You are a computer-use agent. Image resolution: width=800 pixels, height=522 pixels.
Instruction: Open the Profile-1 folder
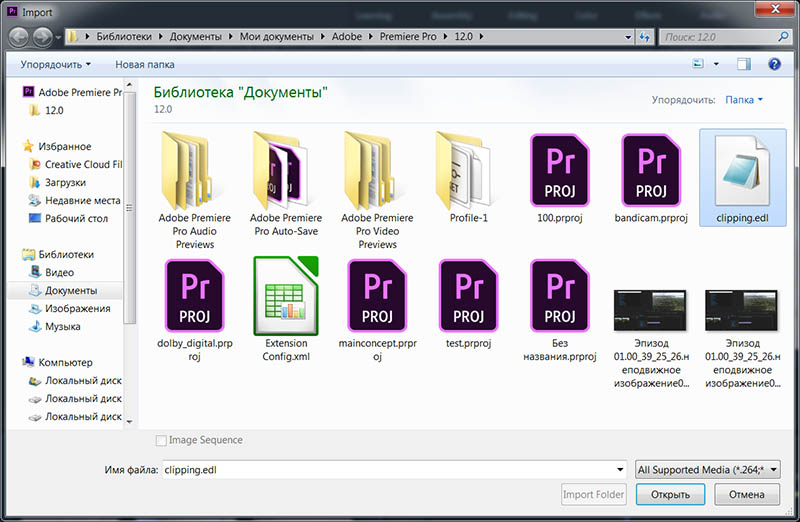(x=468, y=178)
